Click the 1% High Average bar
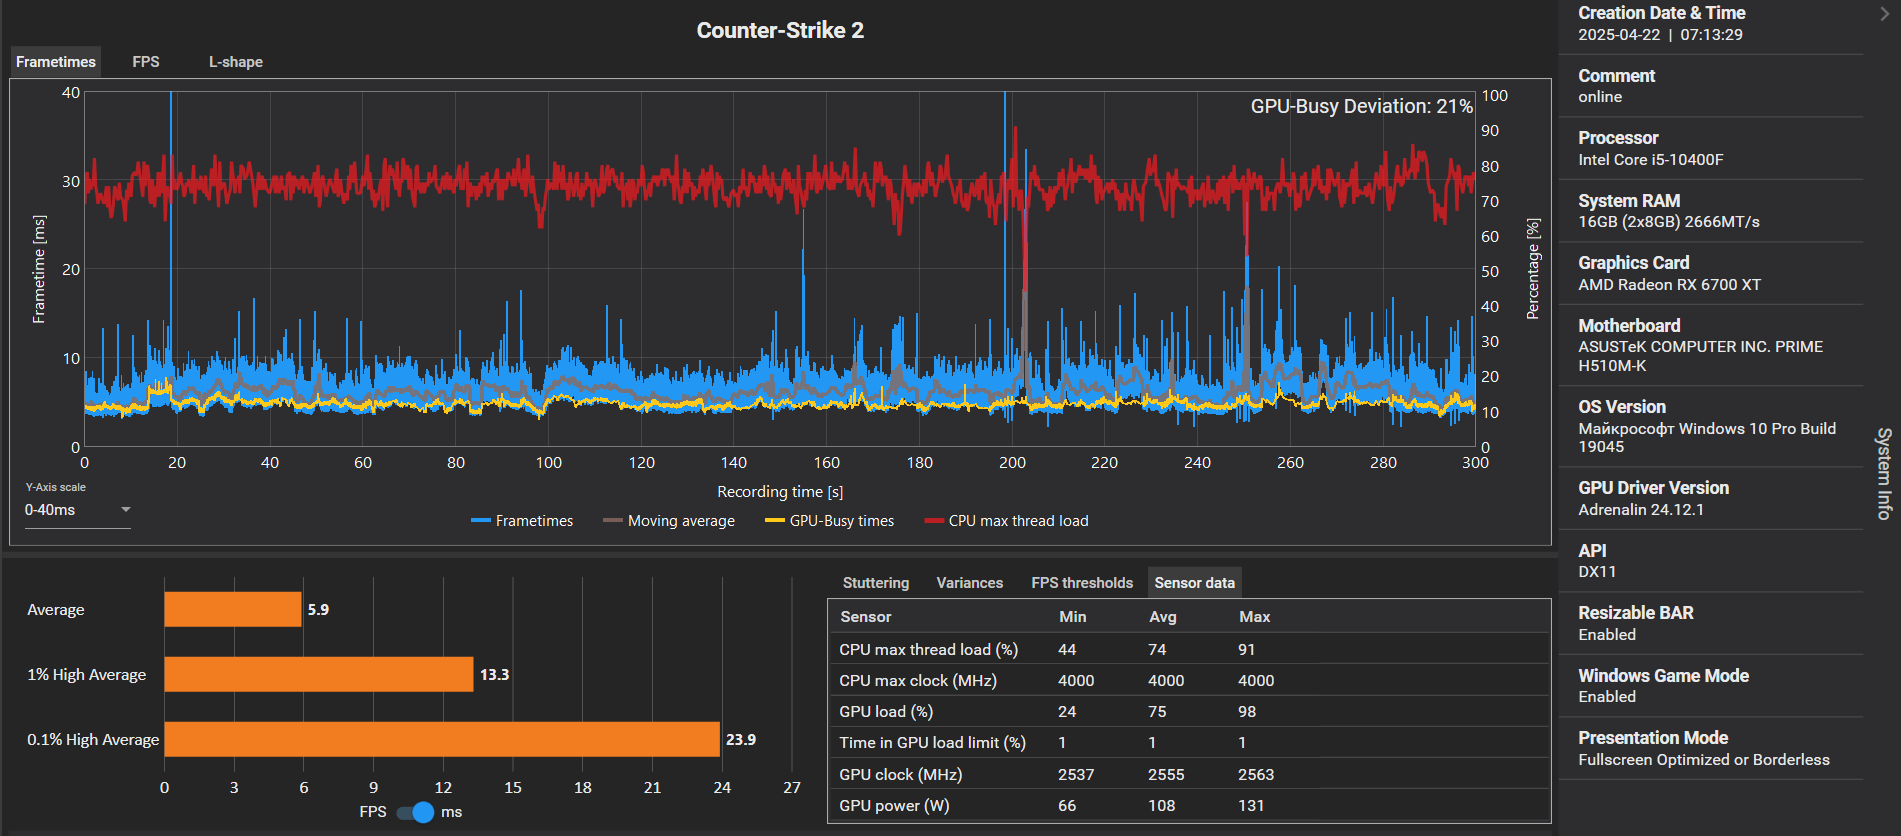The image size is (1901, 836). click(319, 675)
